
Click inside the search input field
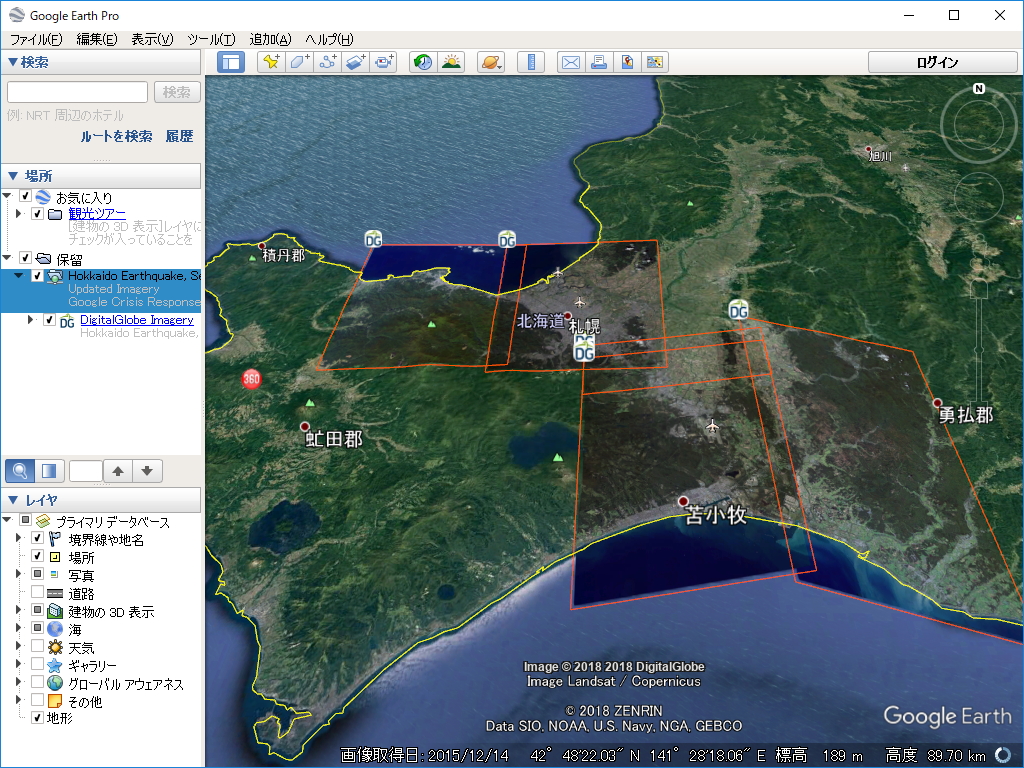pyautogui.click(x=75, y=91)
